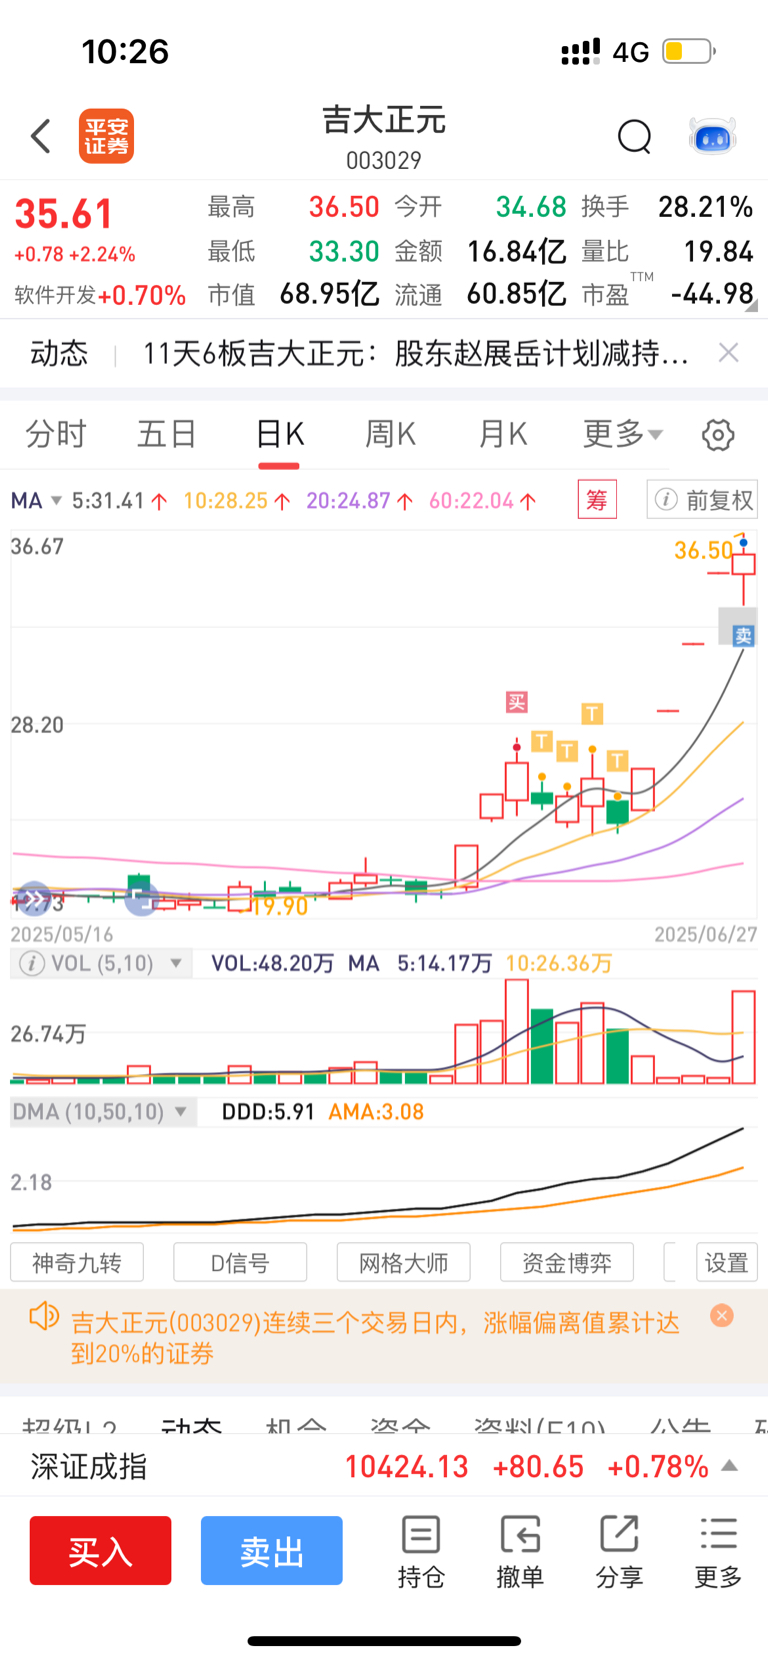Switch to the 分时 tab
The height and width of the screenshot is (1663, 768).
56,434
